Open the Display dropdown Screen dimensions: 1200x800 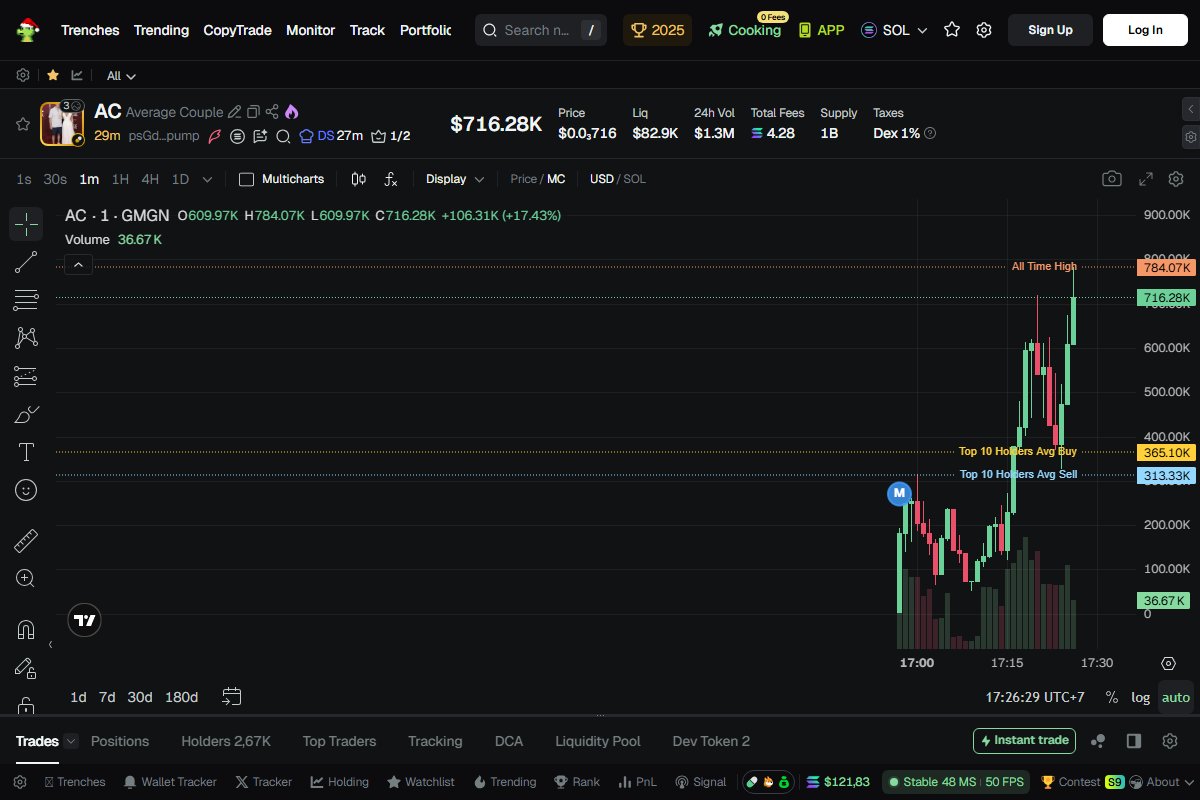[x=455, y=179]
